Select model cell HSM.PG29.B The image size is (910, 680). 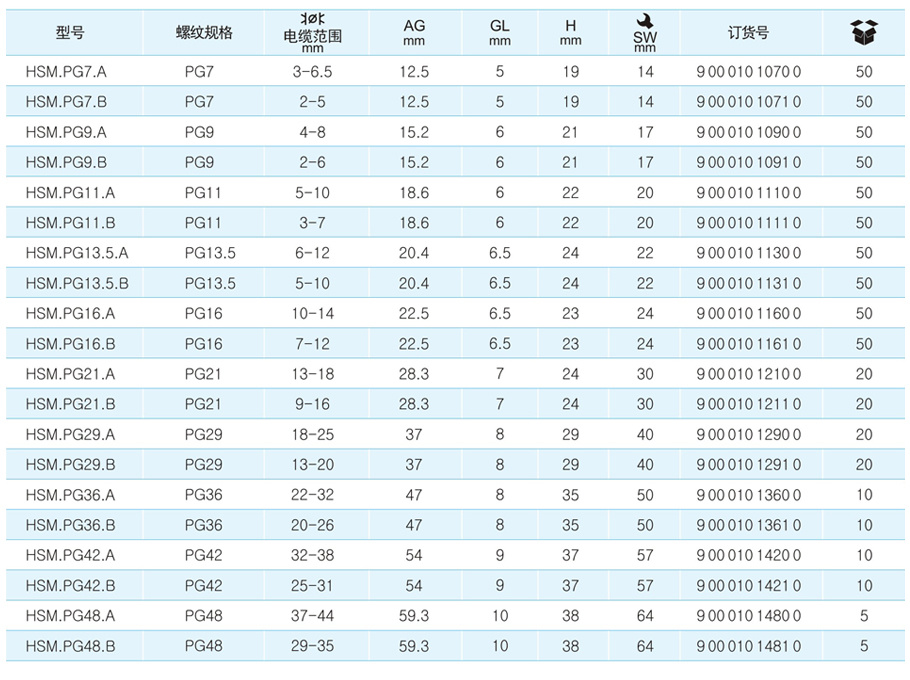70,465
